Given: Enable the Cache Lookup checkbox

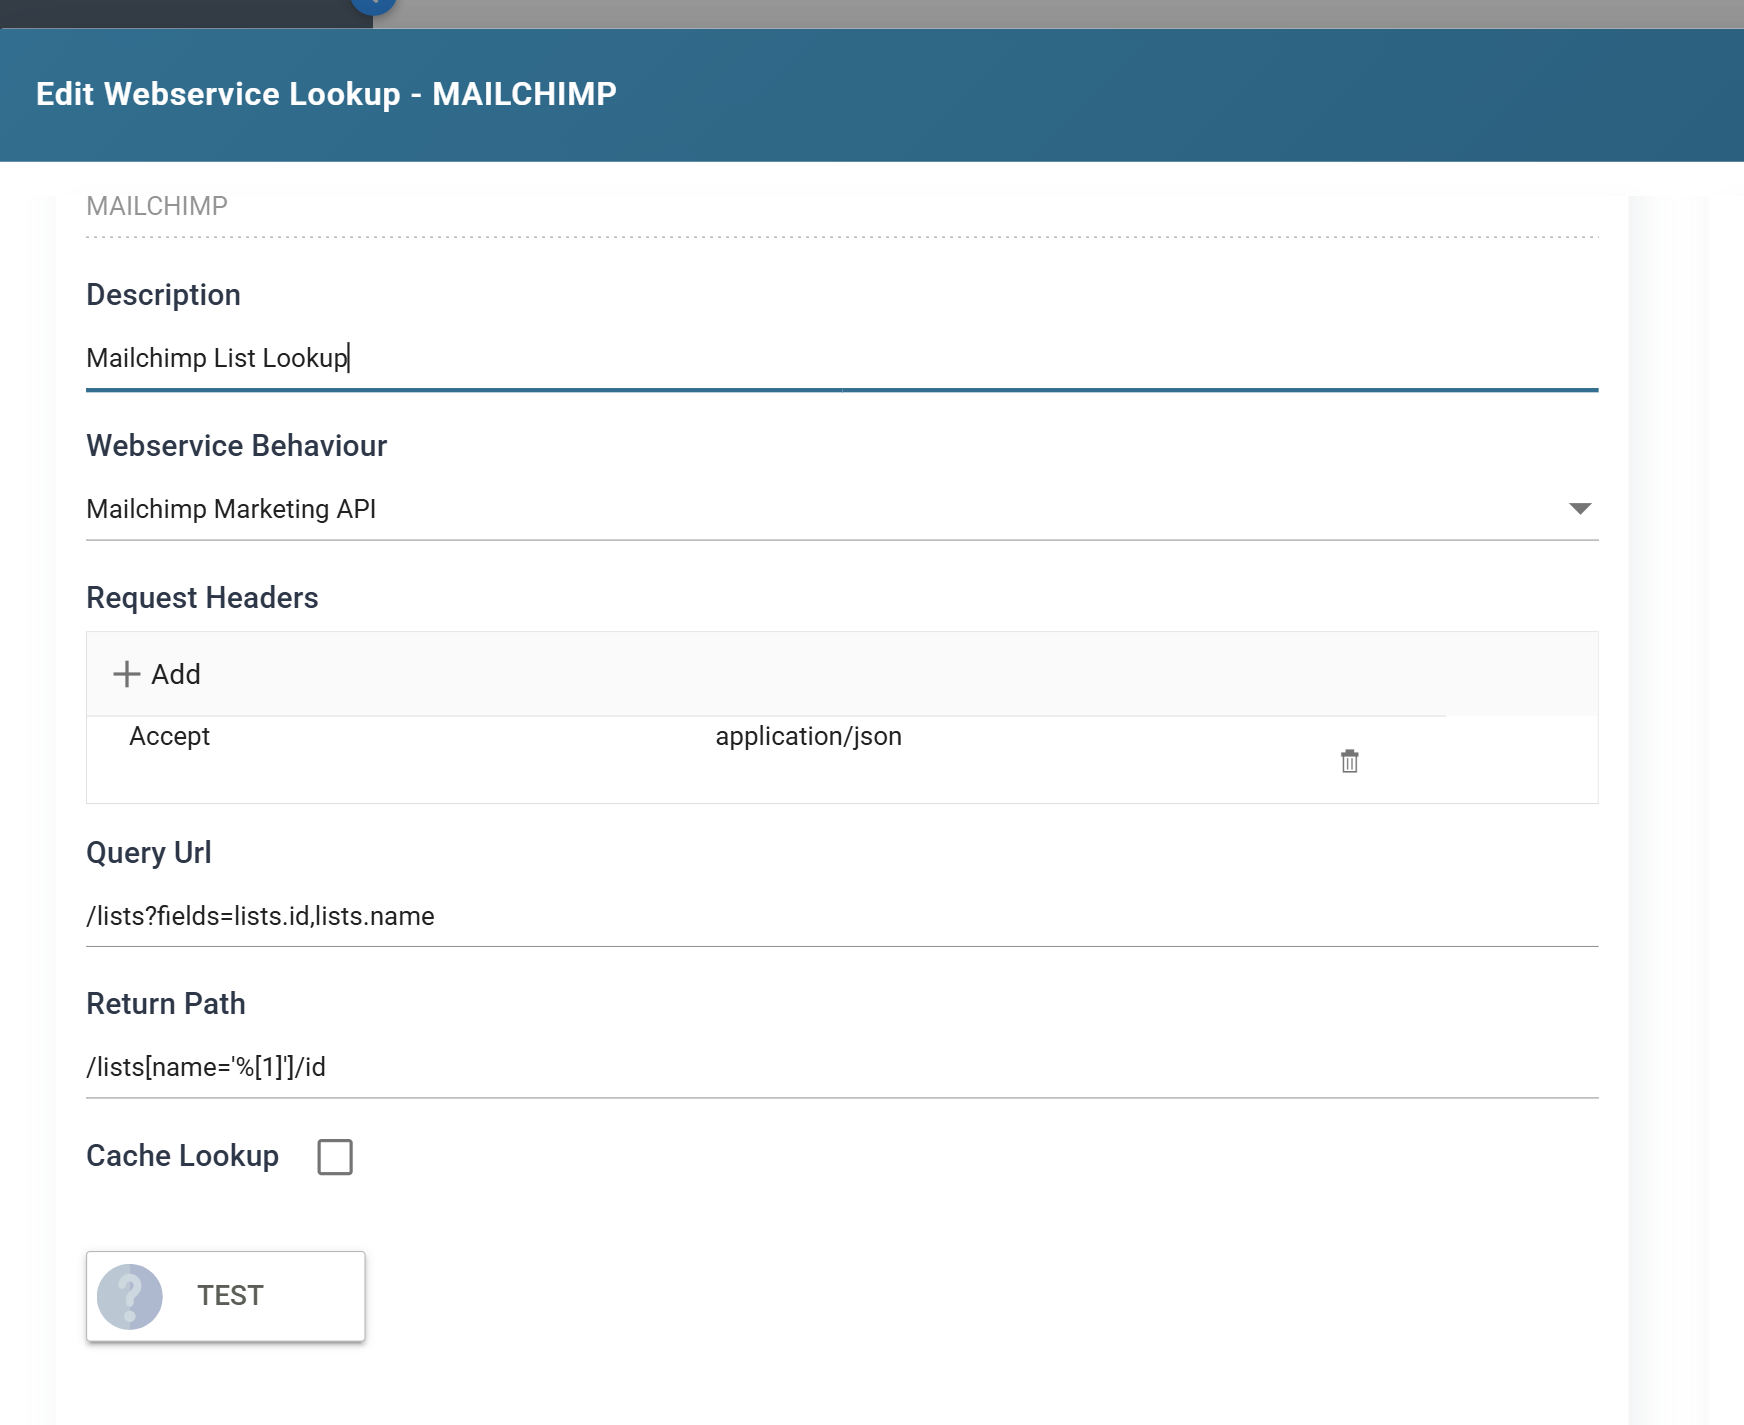Looking at the screenshot, I should click(x=335, y=1157).
